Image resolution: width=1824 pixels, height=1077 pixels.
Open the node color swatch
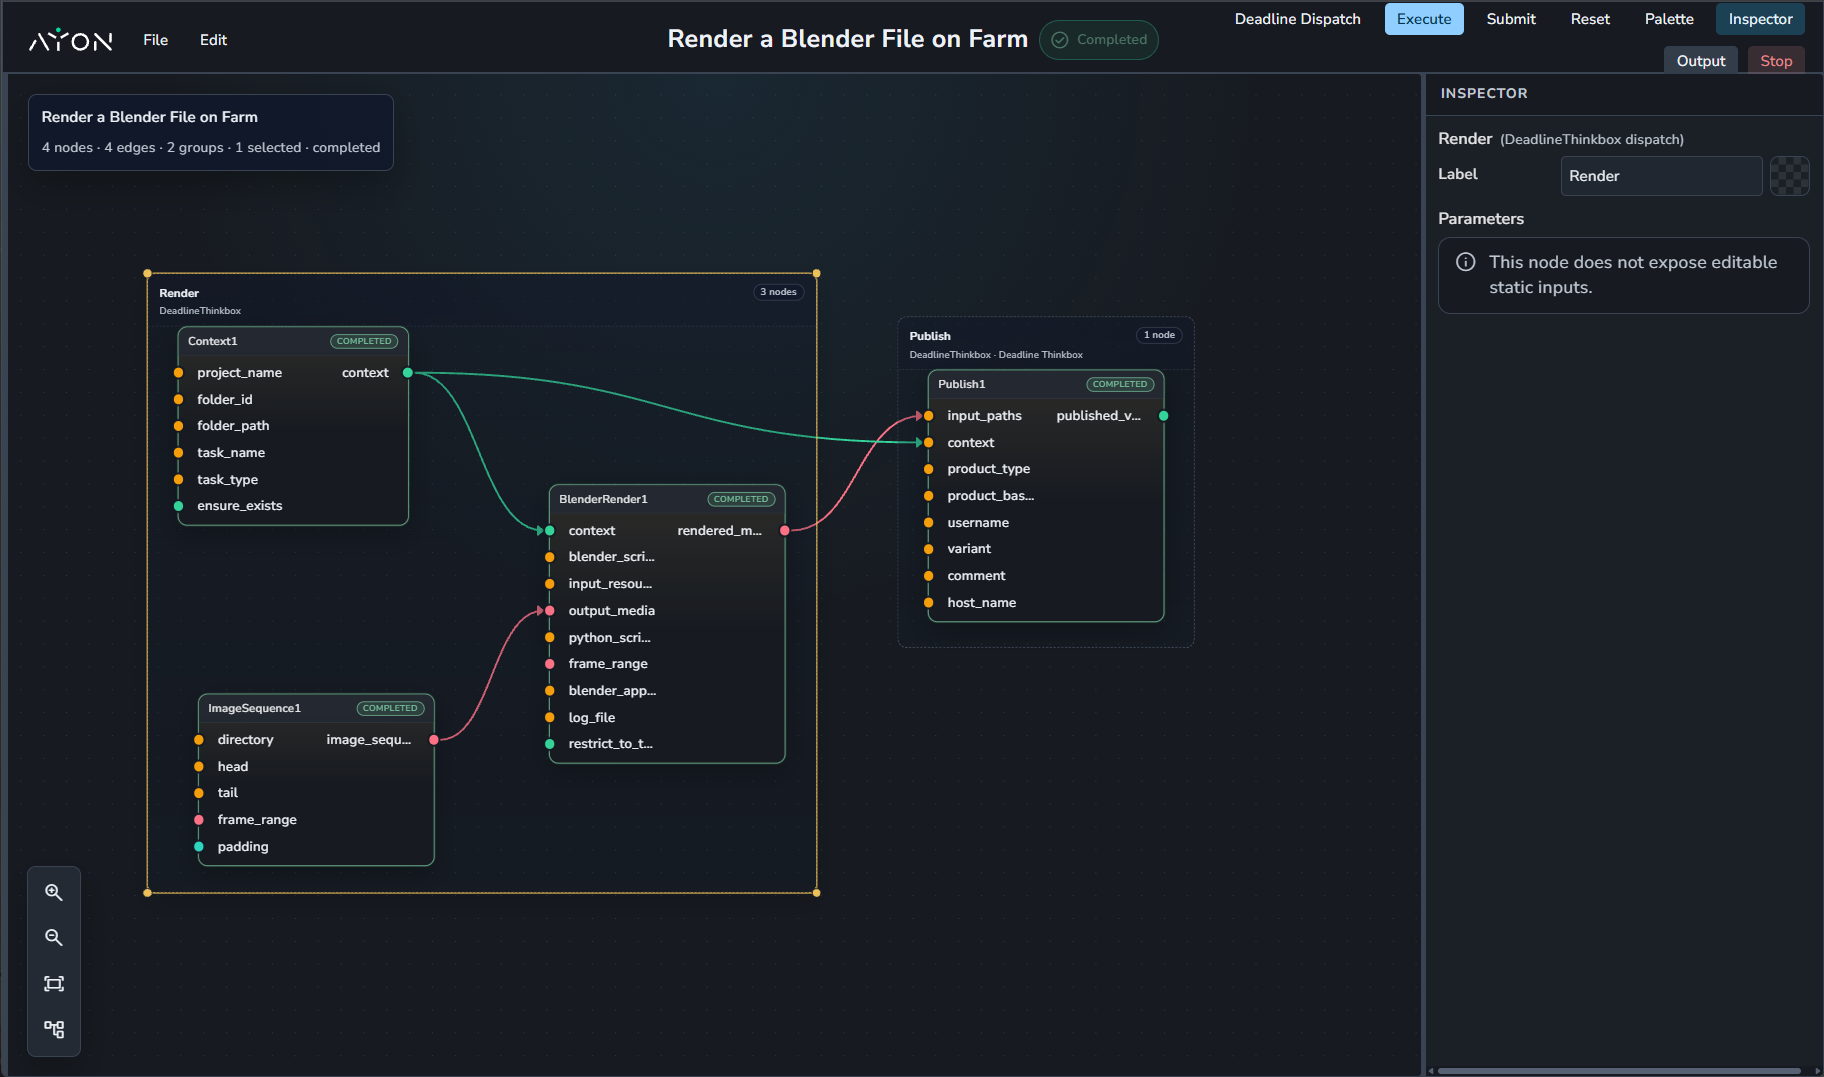tap(1789, 176)
